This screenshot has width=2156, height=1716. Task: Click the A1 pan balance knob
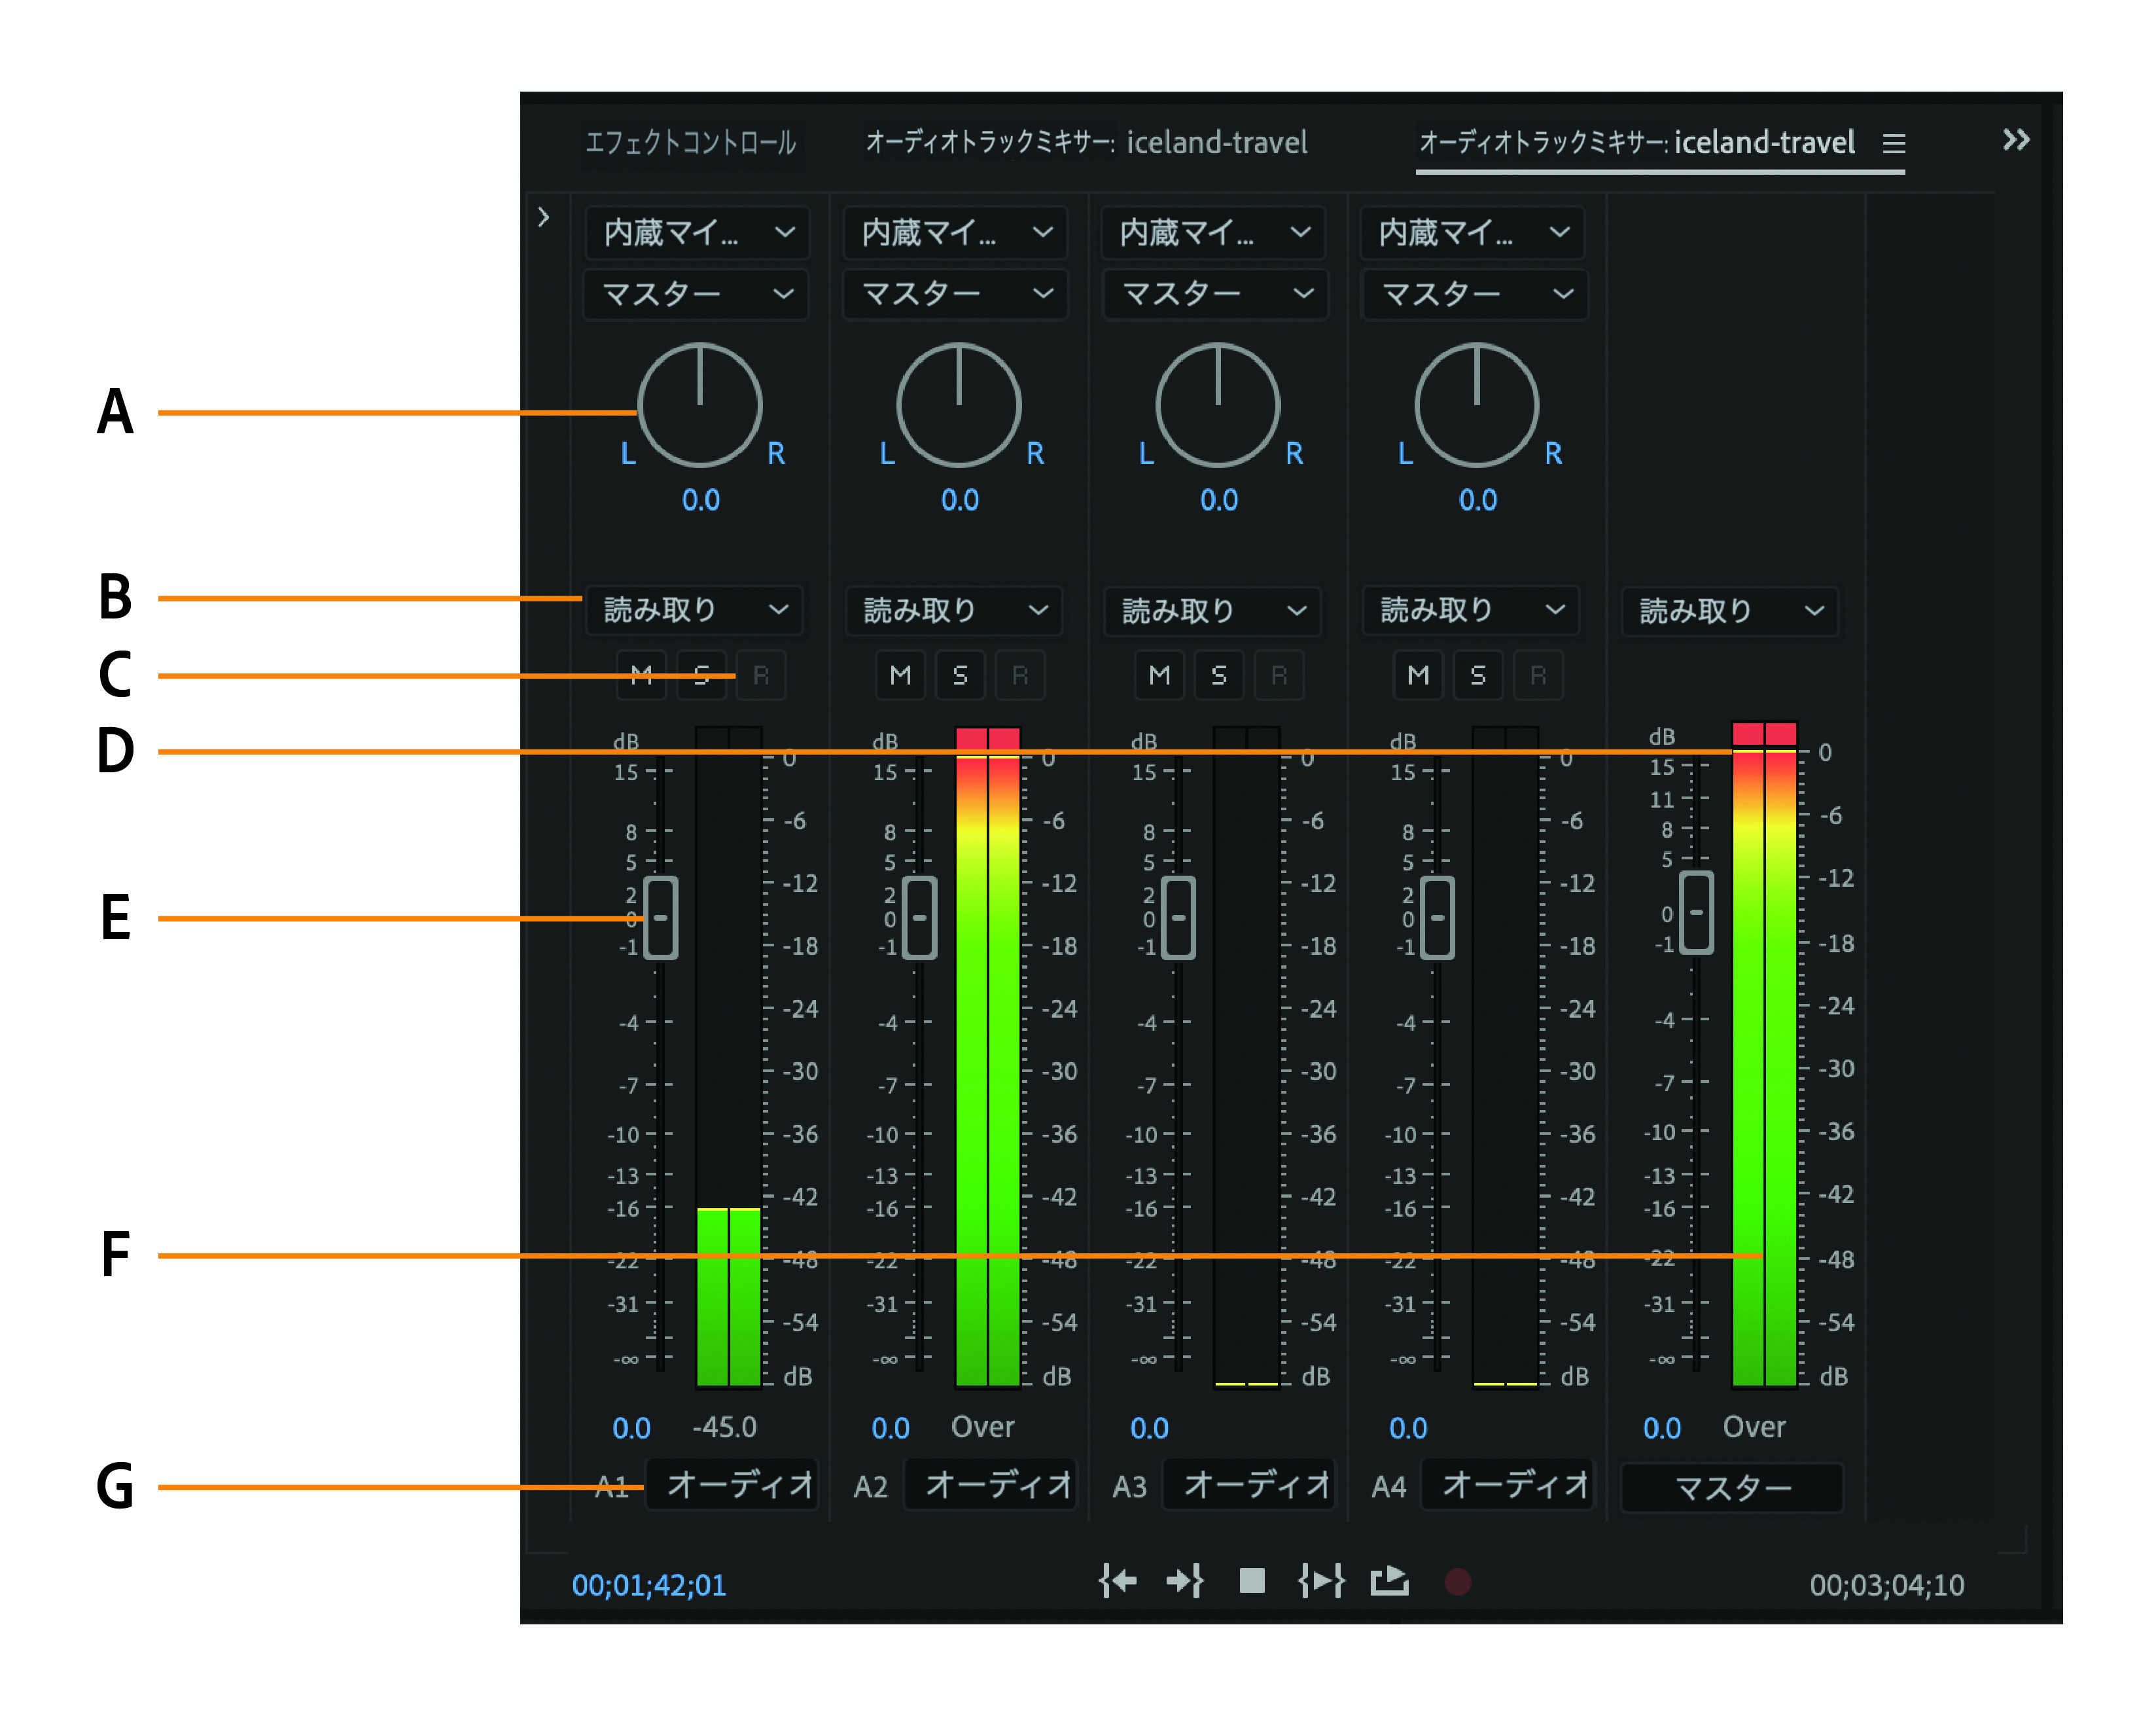pos(700,405)
